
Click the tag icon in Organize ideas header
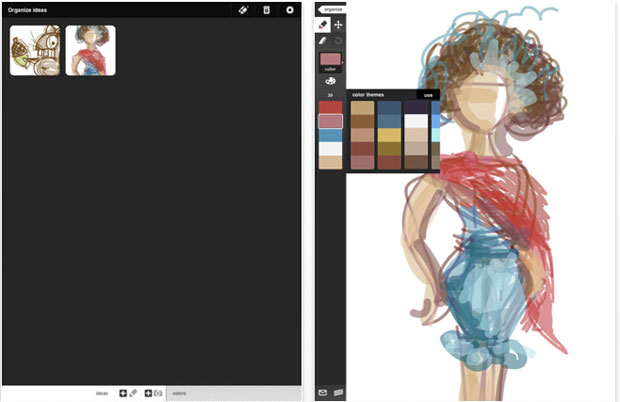(x=242, y=9)
